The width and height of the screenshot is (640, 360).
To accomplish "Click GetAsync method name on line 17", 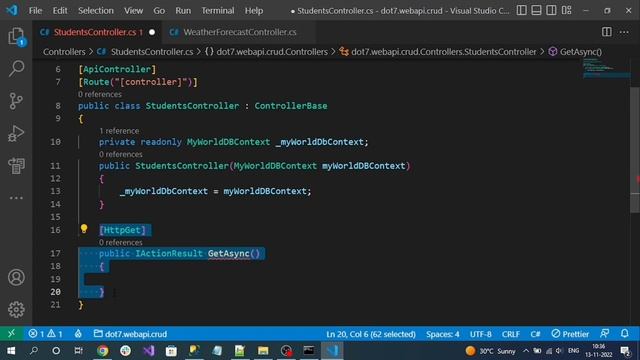I will (x=229, y=253).
